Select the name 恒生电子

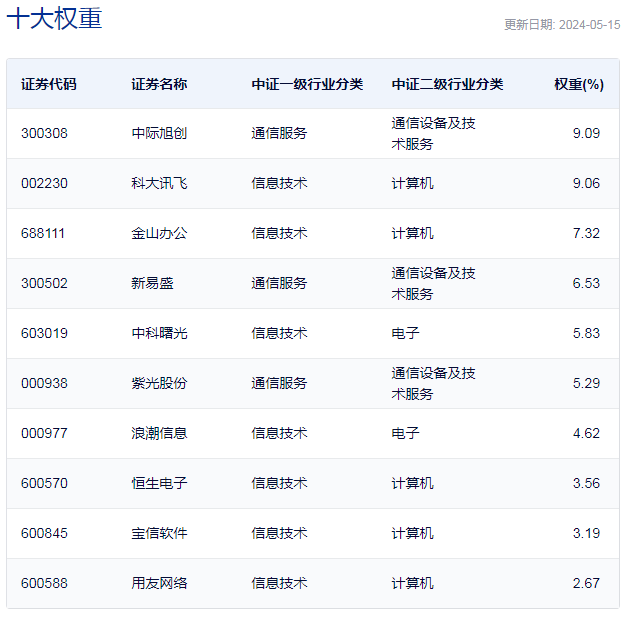(x=159, y=483)
